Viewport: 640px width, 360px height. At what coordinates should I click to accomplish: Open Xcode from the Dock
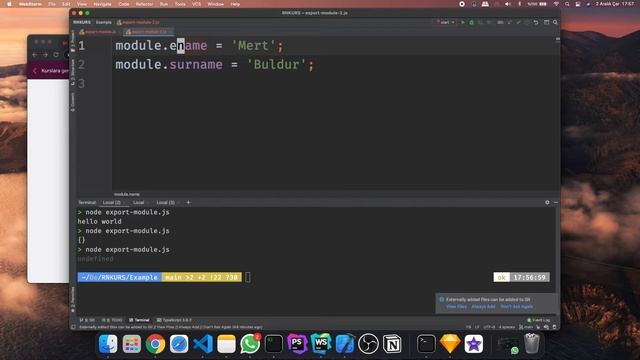click(344, 344)
